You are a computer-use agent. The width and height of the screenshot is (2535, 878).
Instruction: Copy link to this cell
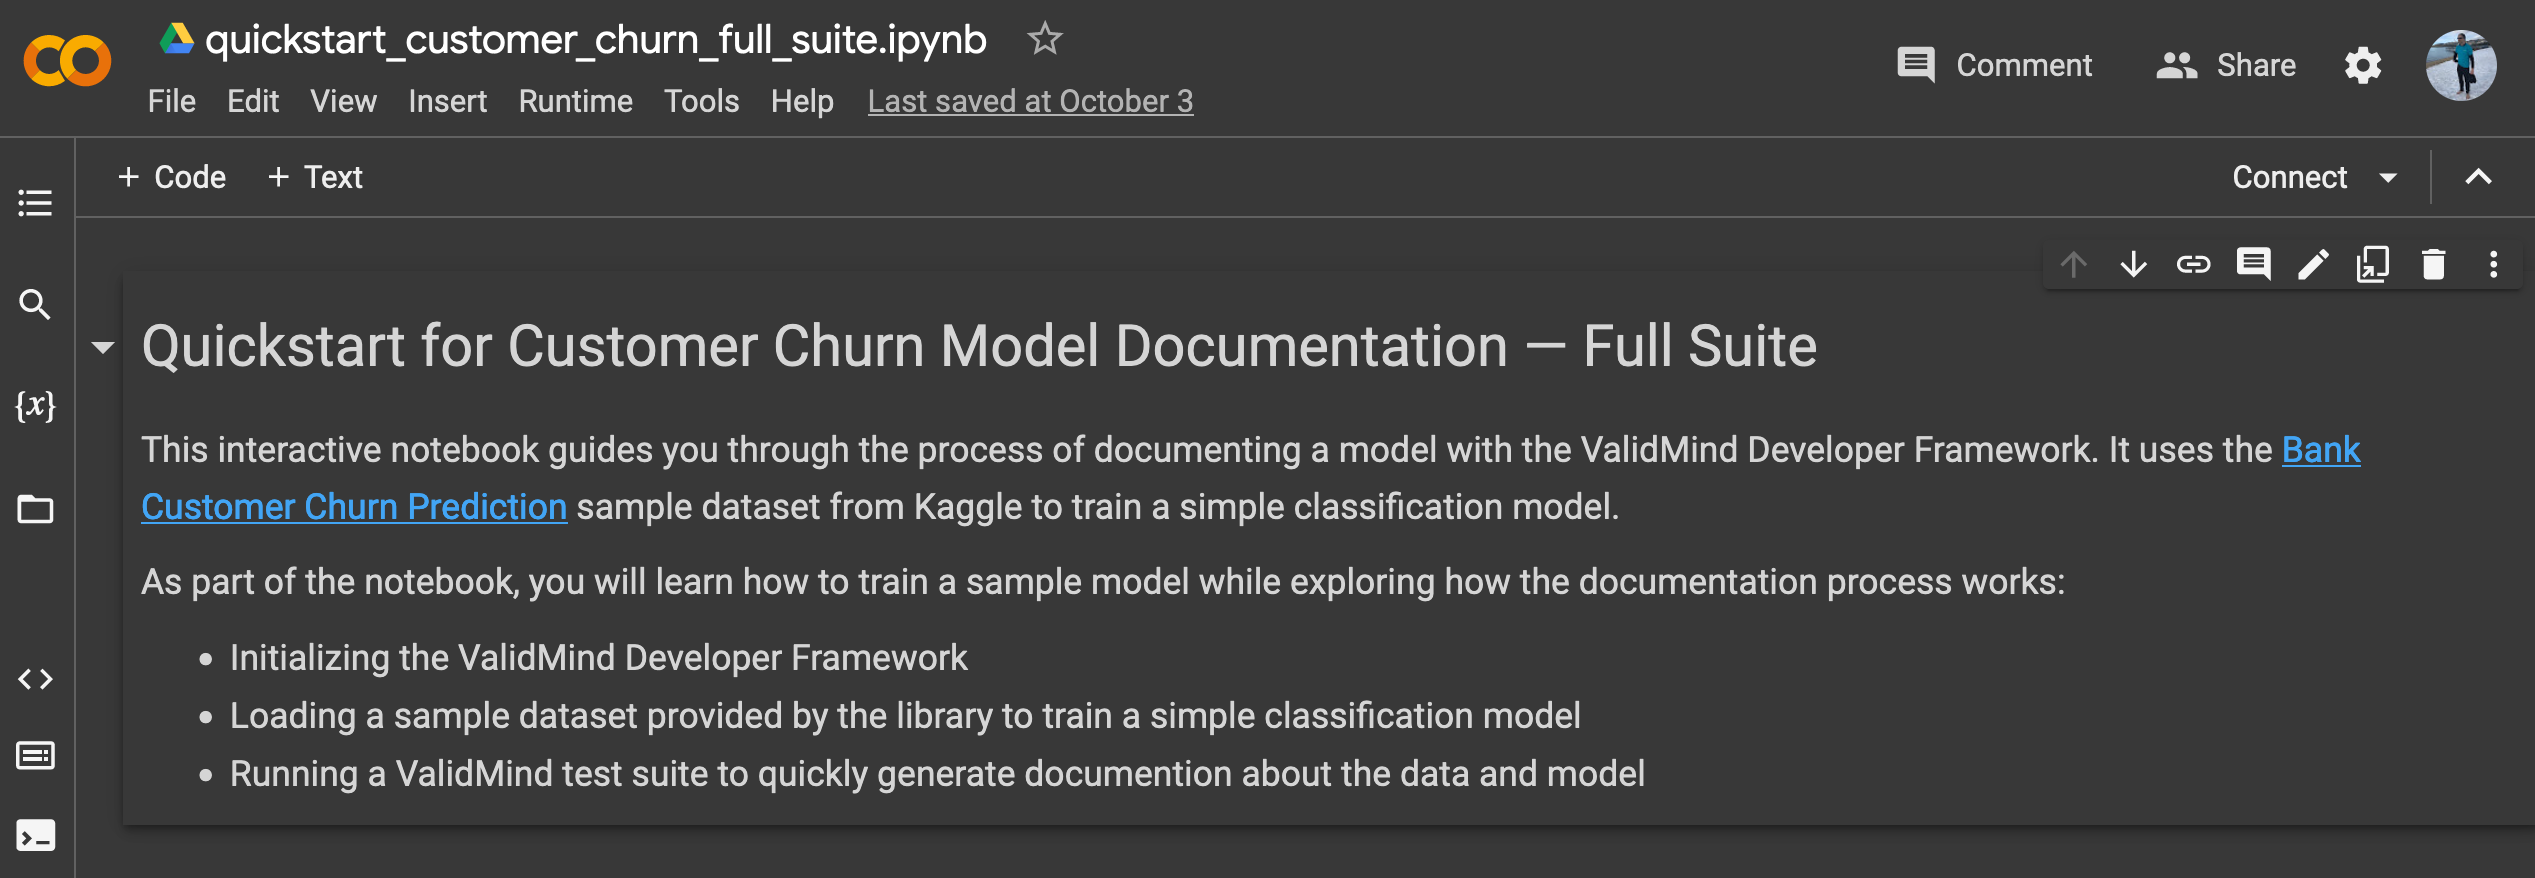click(2193, 265)
